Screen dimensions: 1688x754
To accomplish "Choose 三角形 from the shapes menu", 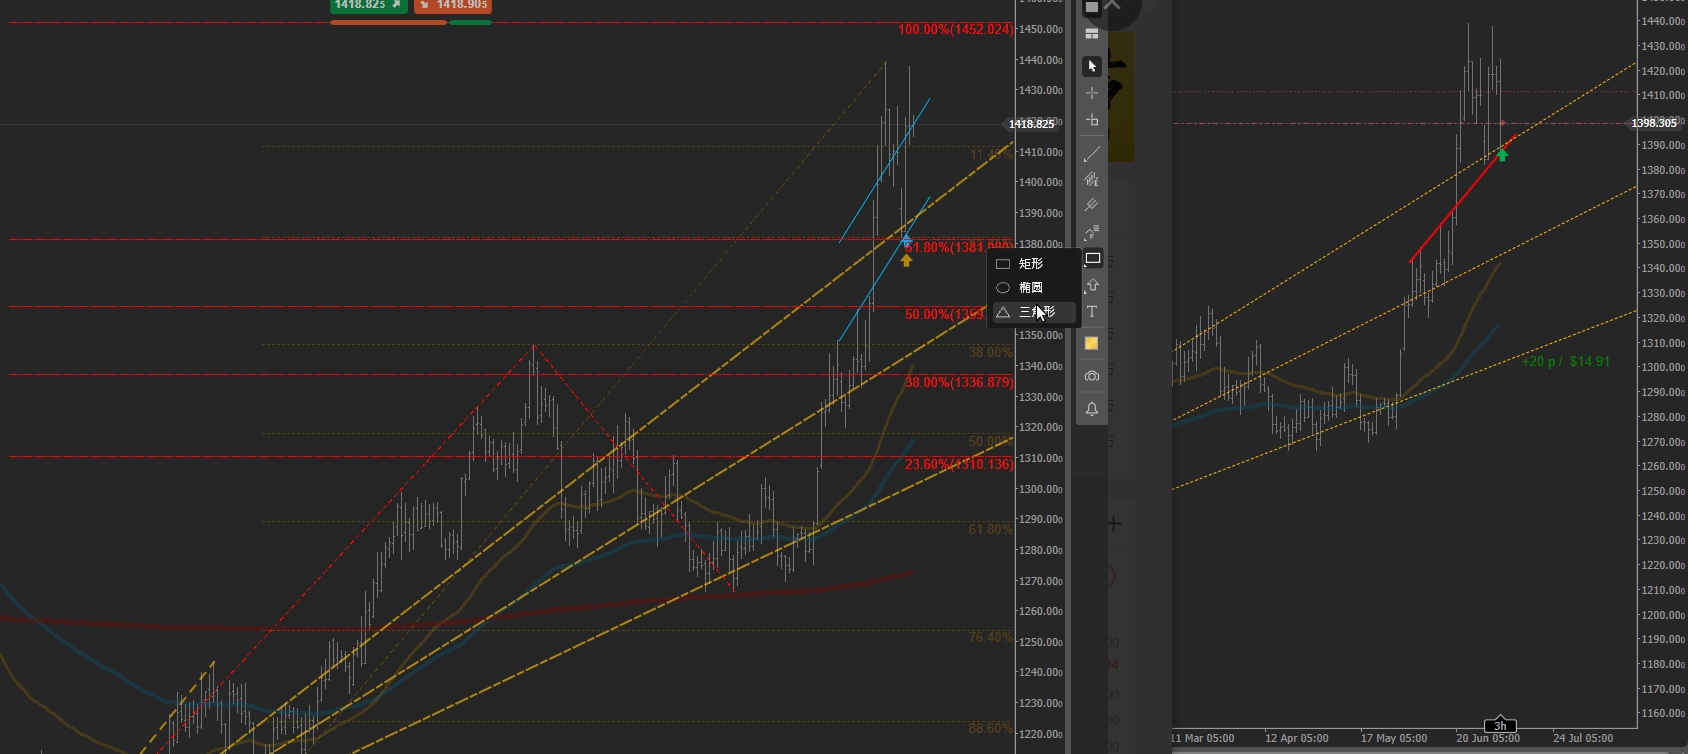I will pos(1034,312).
